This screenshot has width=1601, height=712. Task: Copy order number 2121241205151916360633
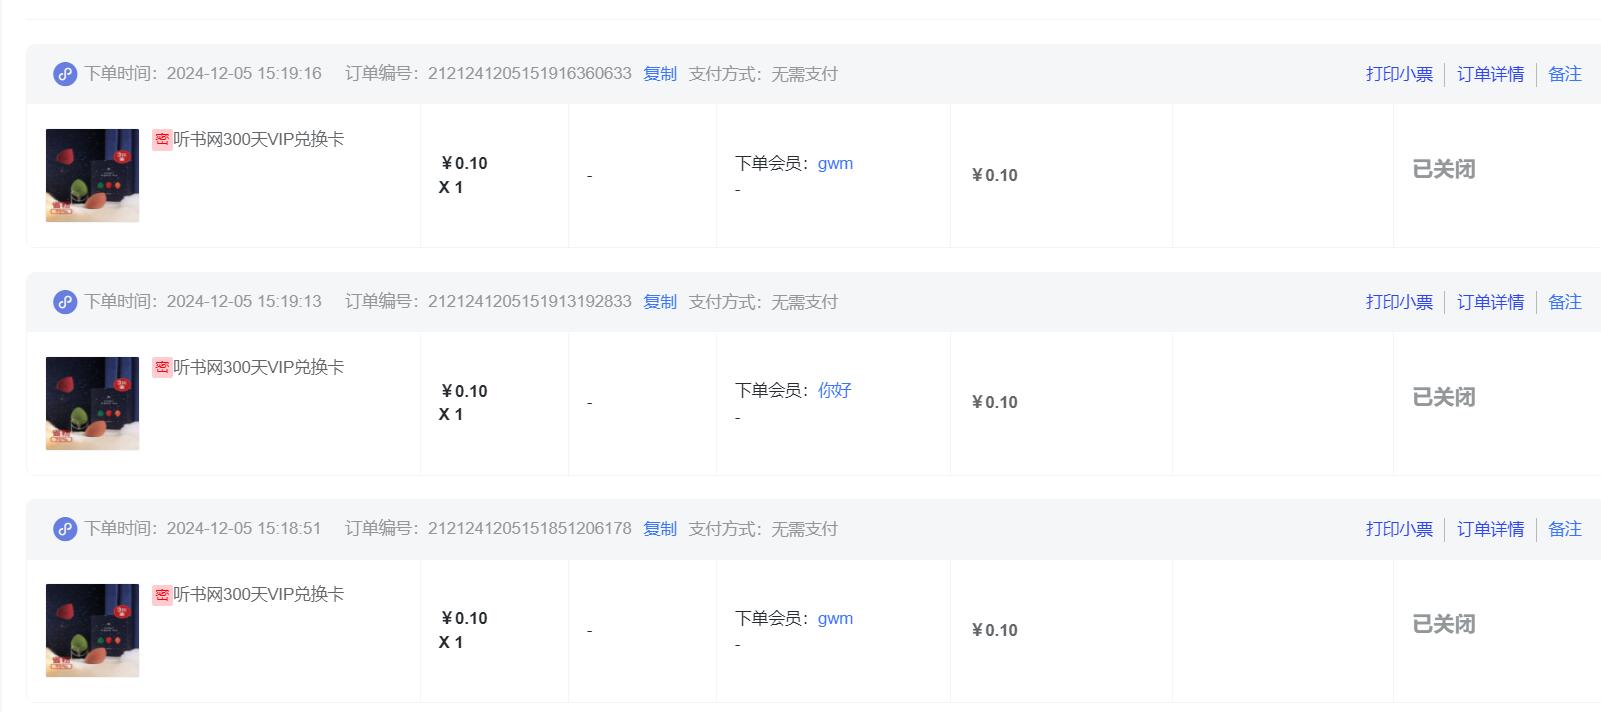coord(660,74)
